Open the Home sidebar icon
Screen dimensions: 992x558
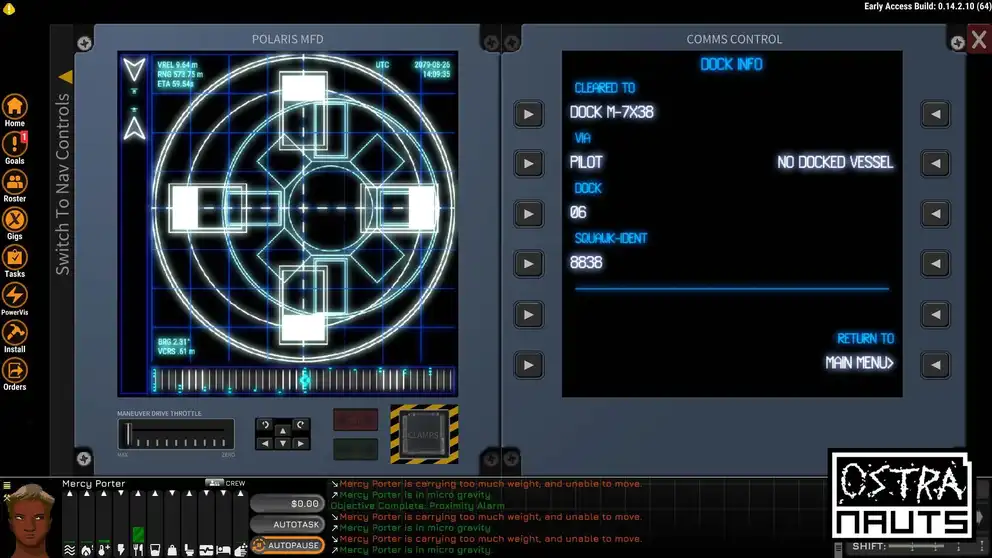point(15,108)
